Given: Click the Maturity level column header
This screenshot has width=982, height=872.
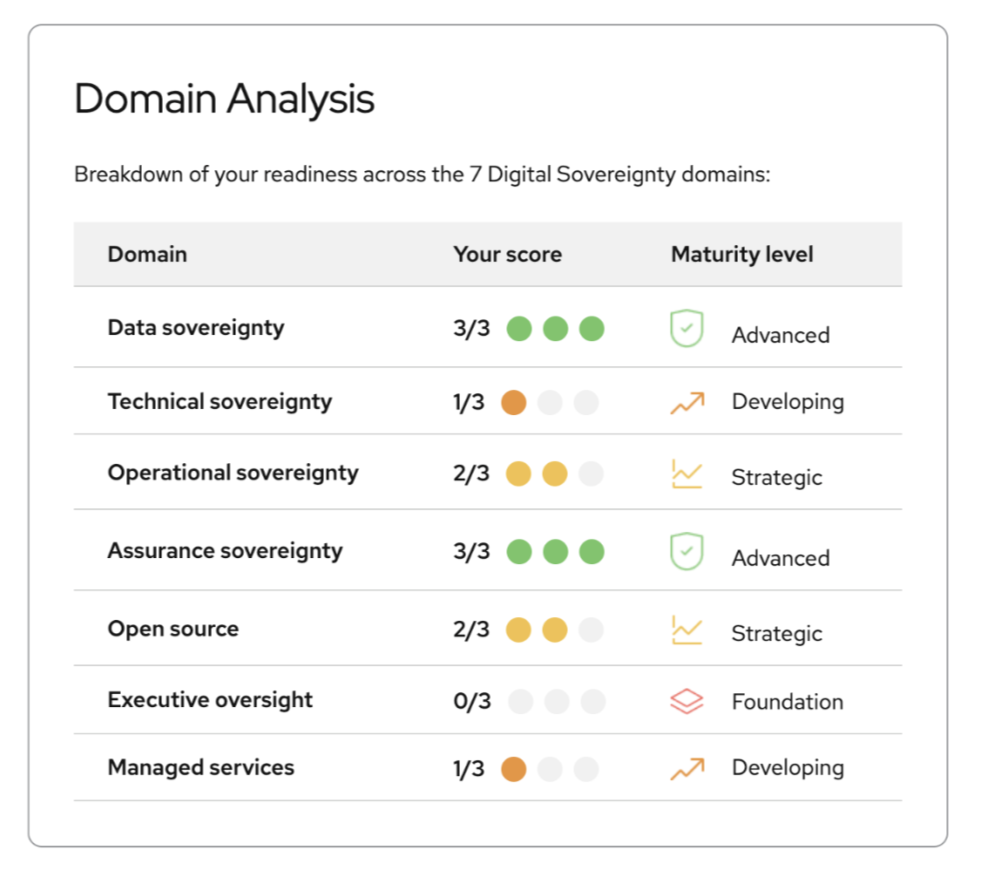Looking at the screenshot, I should (x=742, y=254).
